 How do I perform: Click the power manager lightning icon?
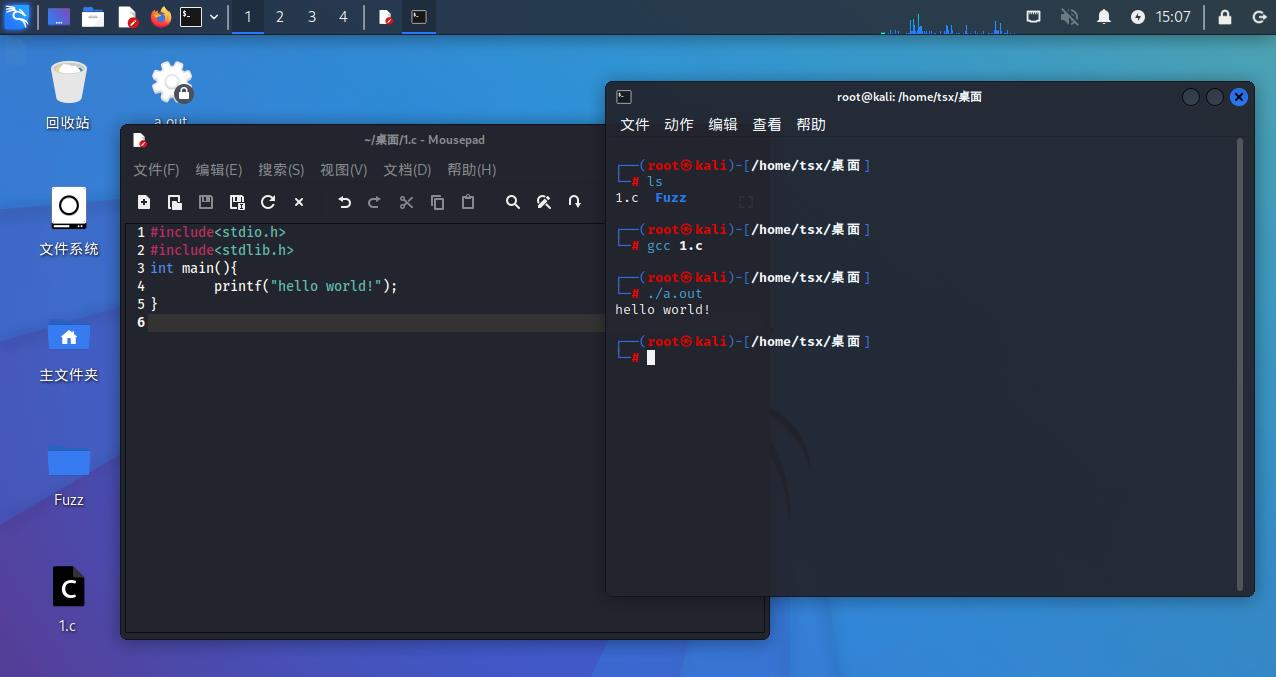coord(1138,17)
